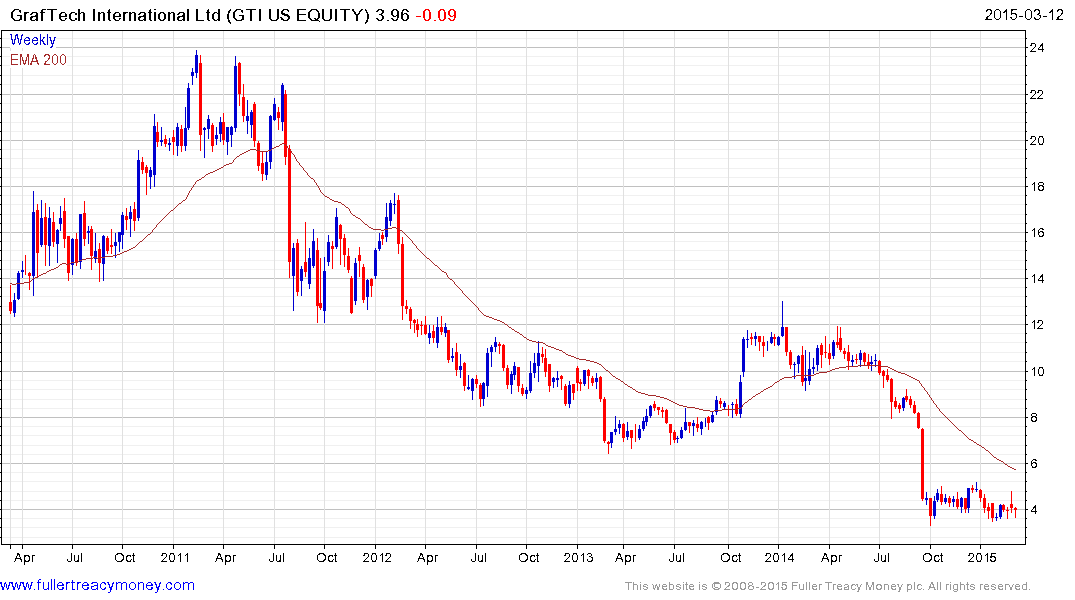
Task: Click the 2012 year label on time axis
Action: (377, 557)
